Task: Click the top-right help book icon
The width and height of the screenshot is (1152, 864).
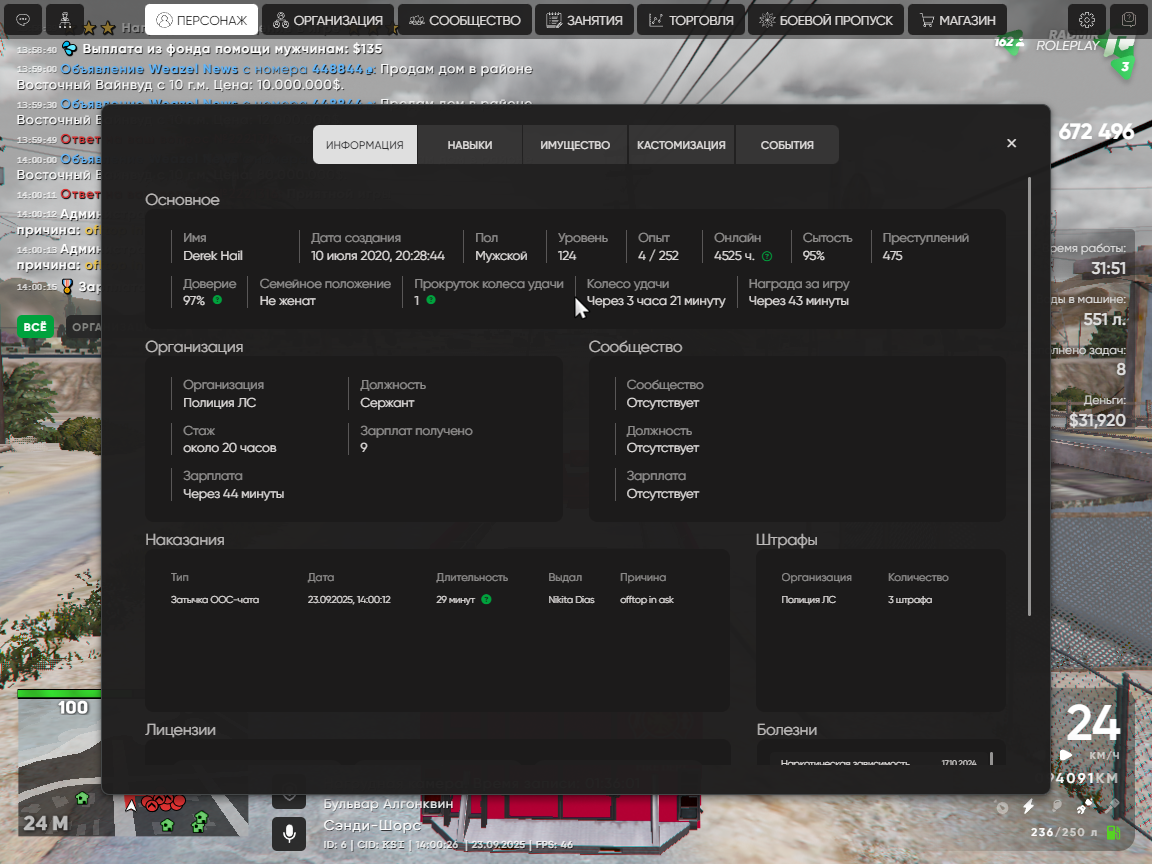Action: [1128, 20]
